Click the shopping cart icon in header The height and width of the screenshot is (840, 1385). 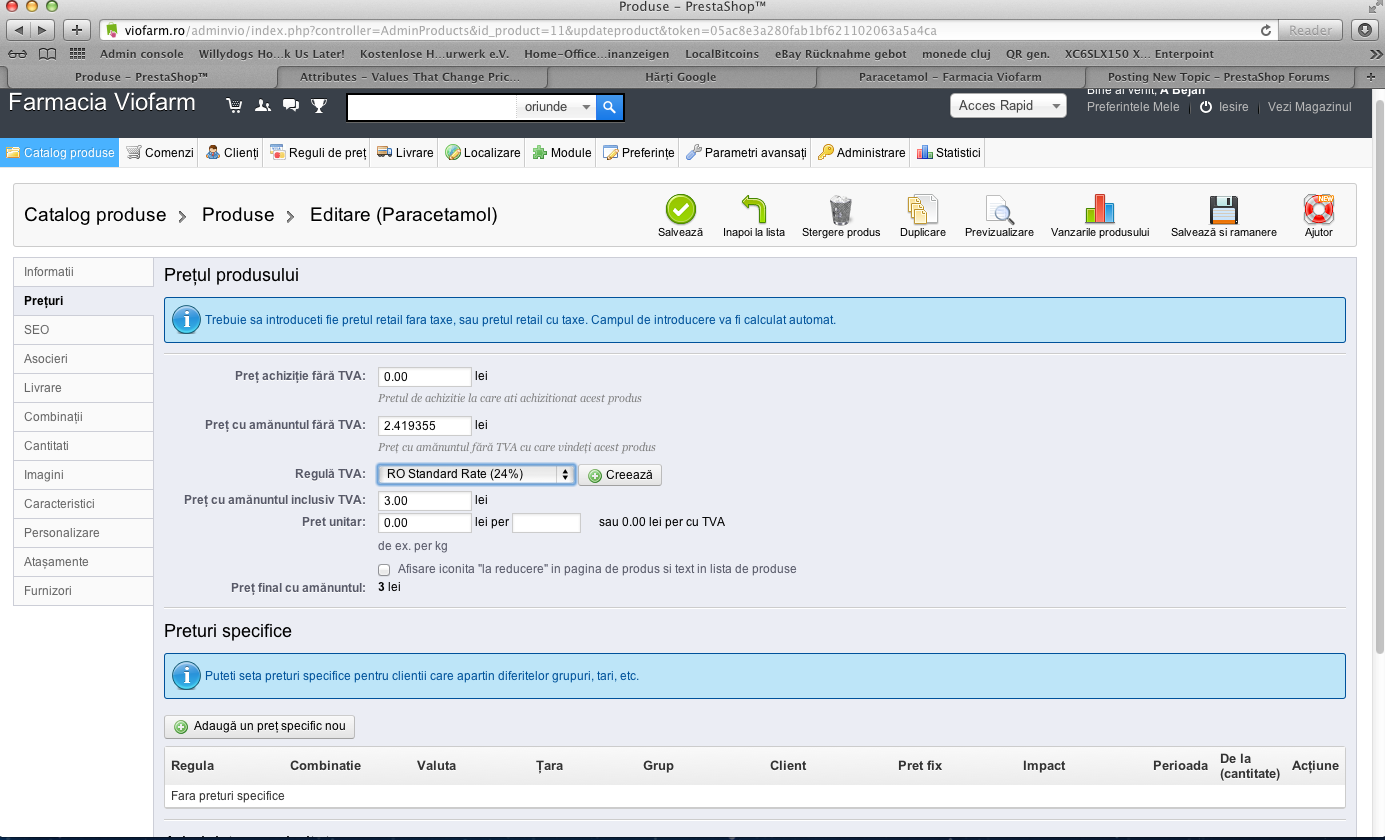pyautogui.click(x=235, y=105)
